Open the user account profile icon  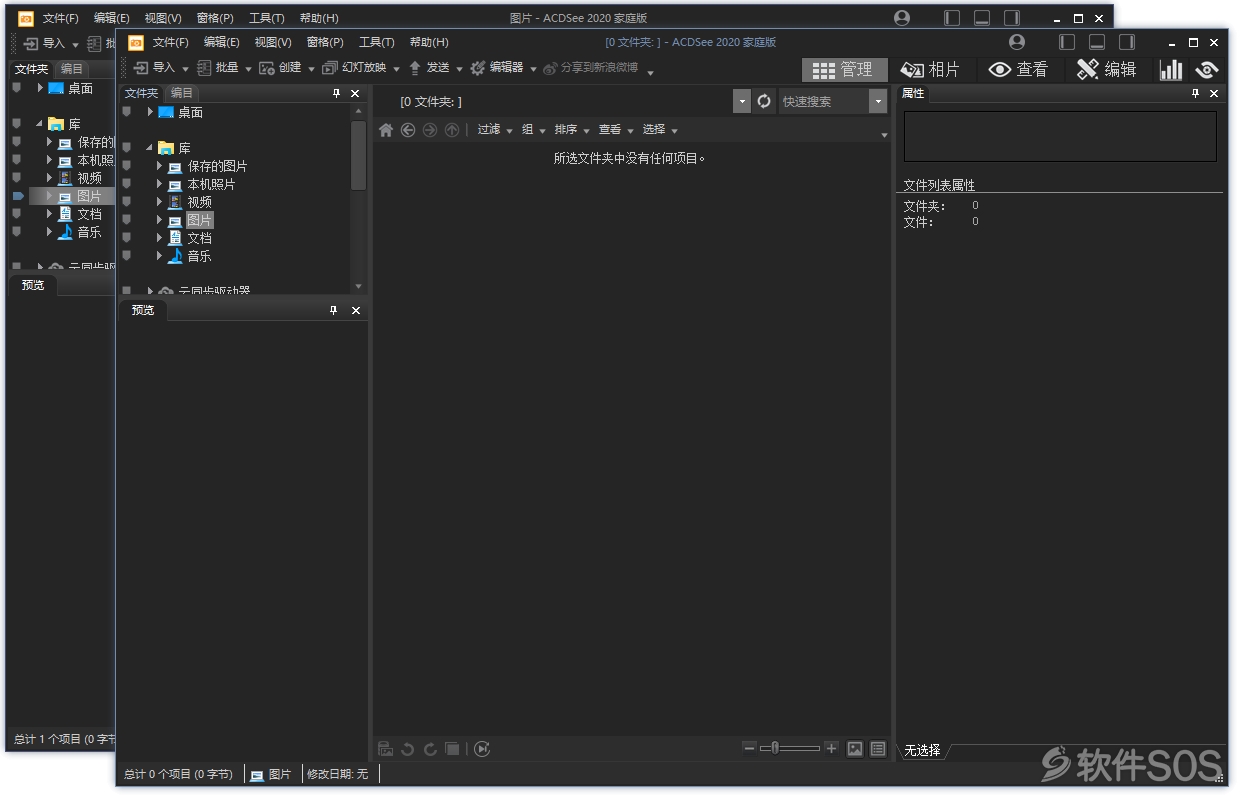(1017, 42)
